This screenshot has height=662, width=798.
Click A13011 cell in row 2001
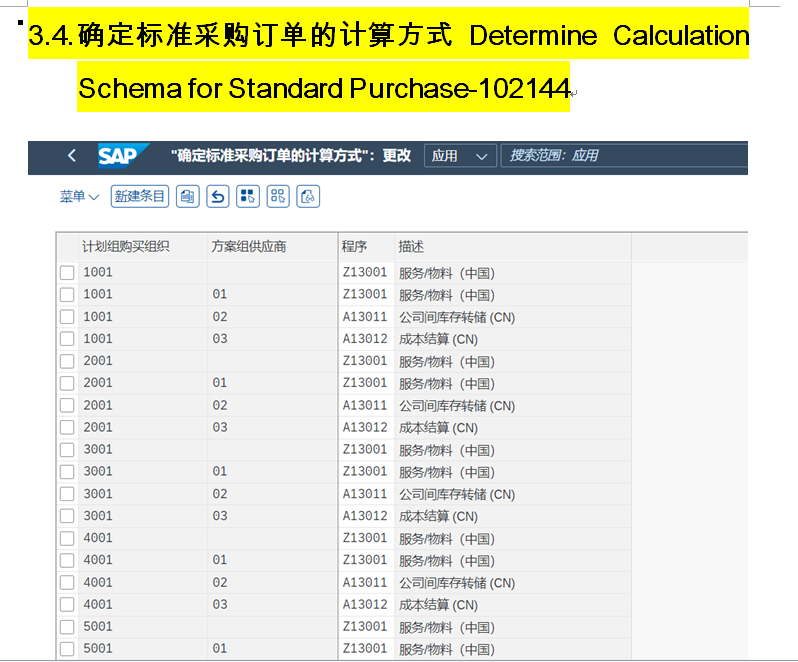(x=364, y=406)
